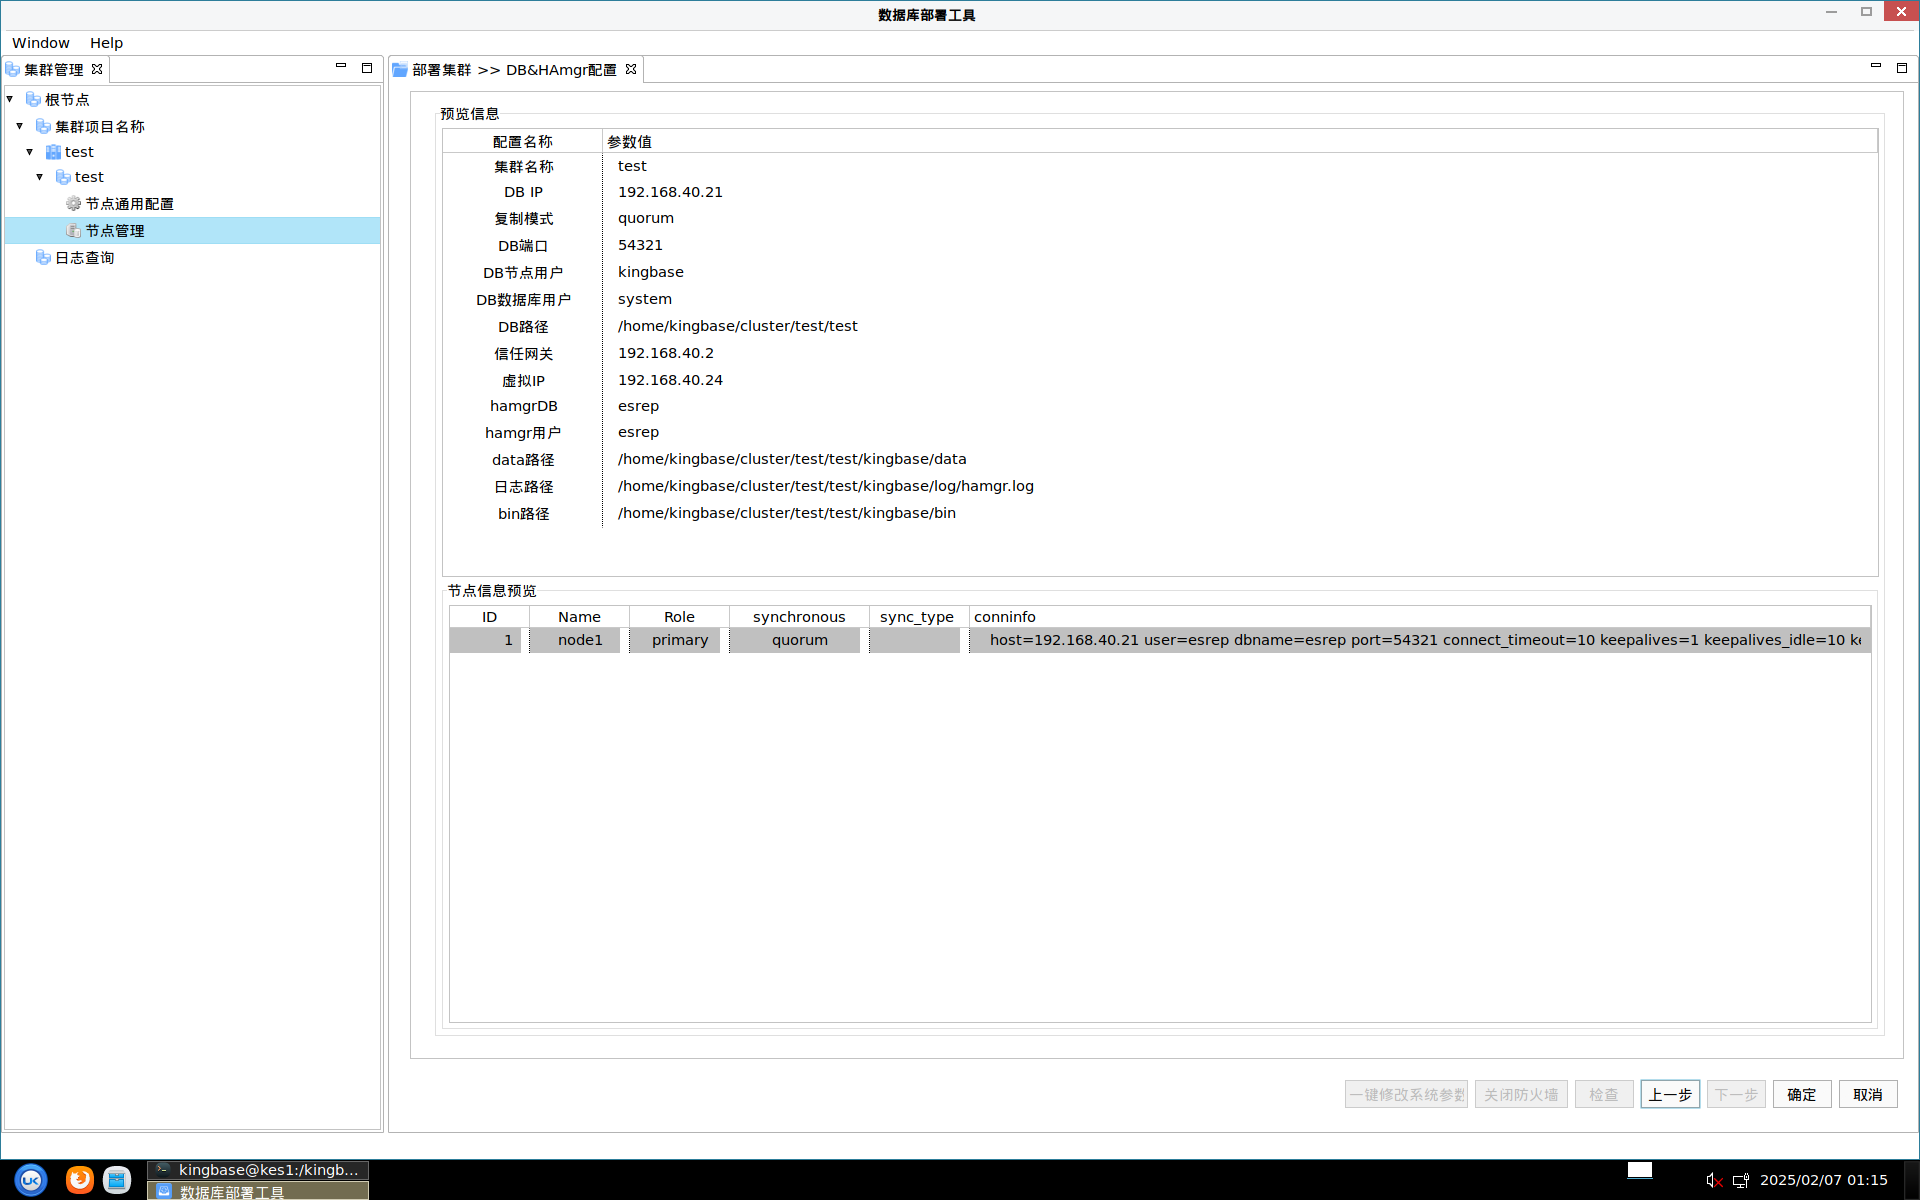Screen dimensions: 1920x1200
Task: Collapse the 根节点 tree node
Action: 10,99
